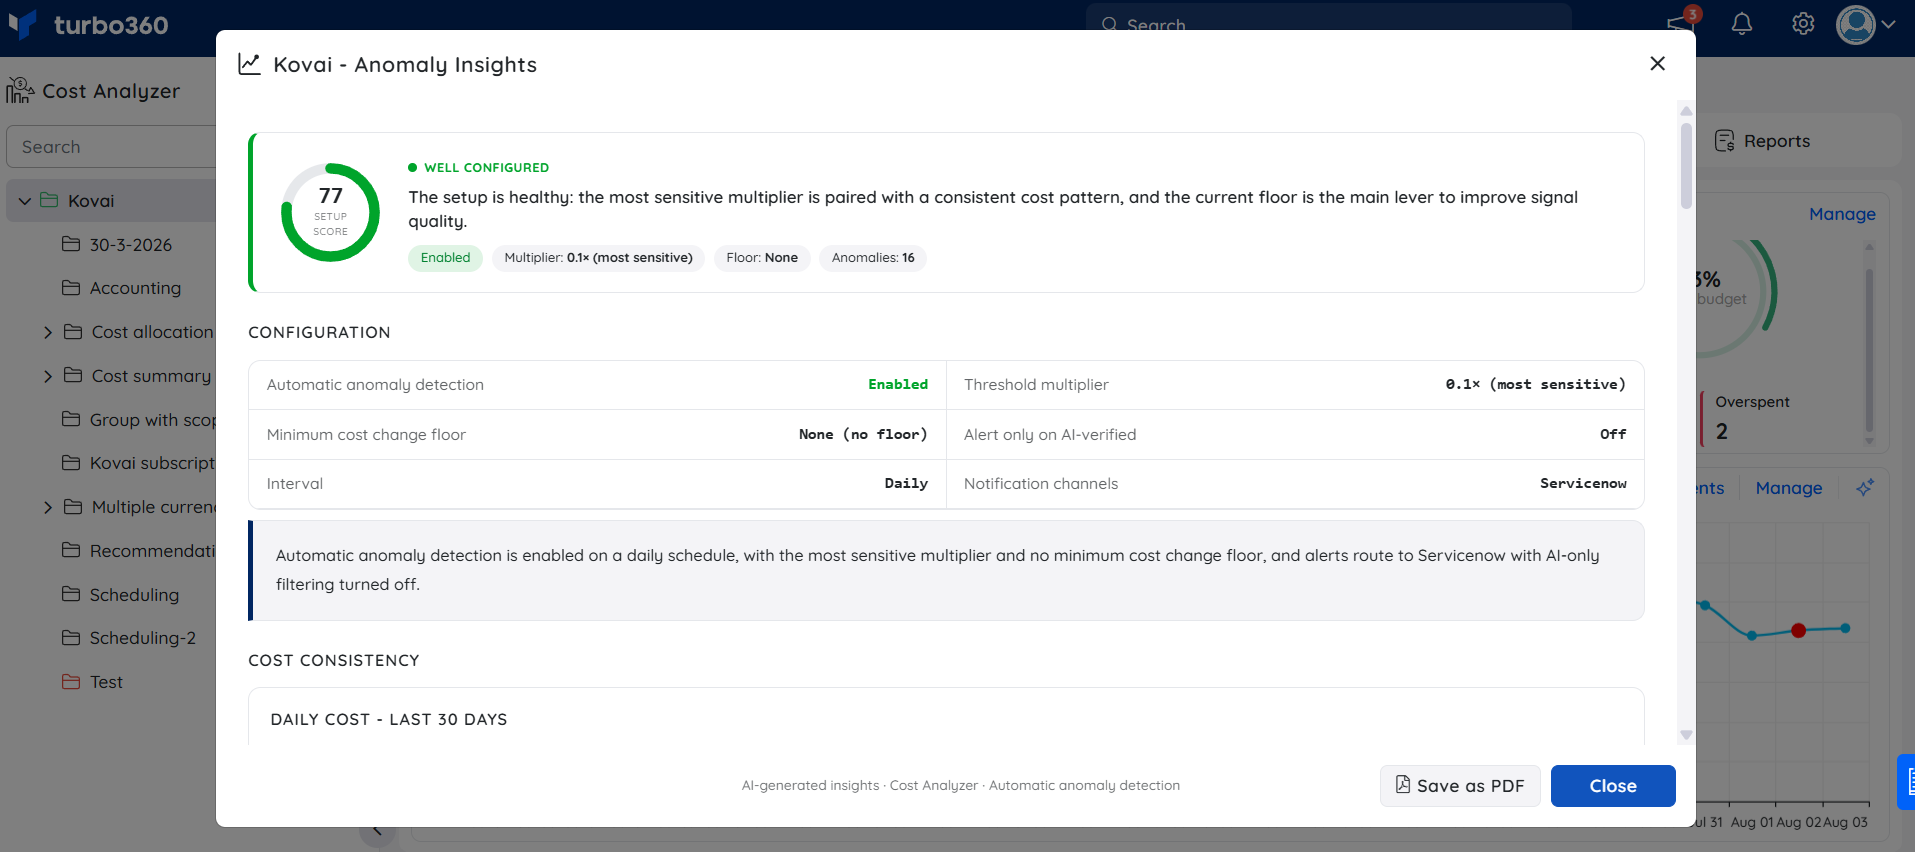Image resolution: width=1915 pixels, height=852 pixels.
Task: Expand the Cost allocation folder
Action: (x=48, y=332)
